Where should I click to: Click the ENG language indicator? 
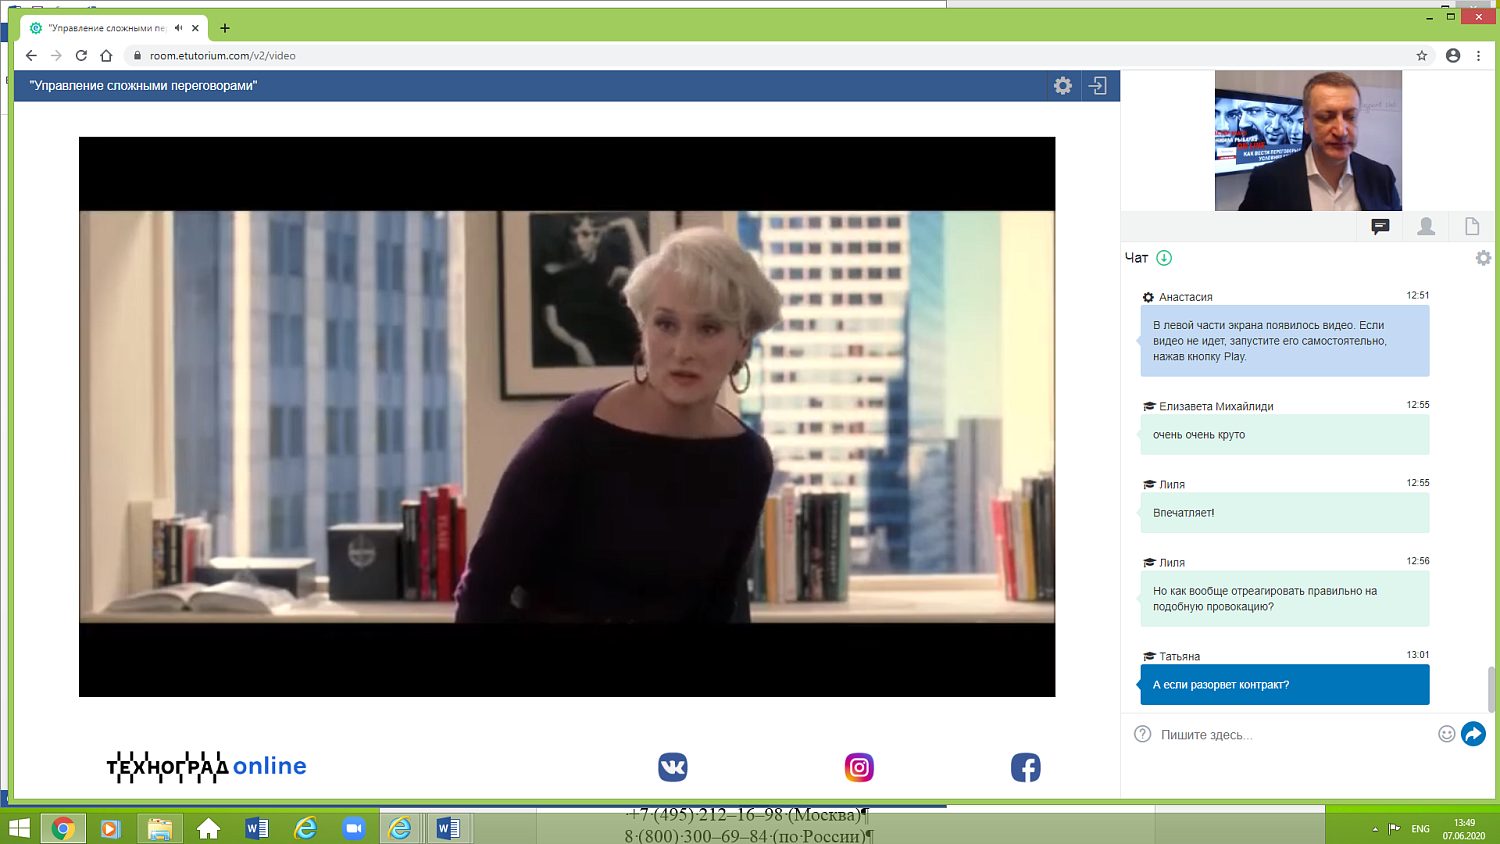1420,829
